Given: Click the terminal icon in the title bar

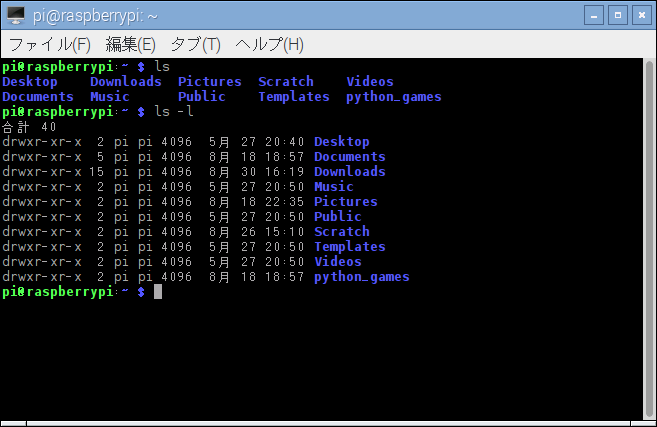Looking at the screenshot, I should point(16,16).
